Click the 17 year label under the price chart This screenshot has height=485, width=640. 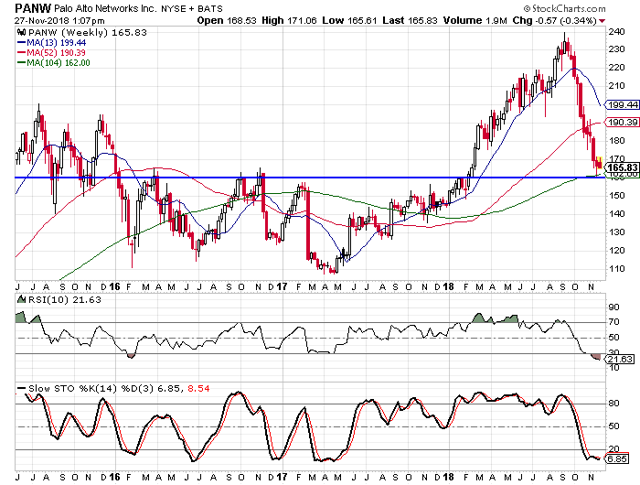[x=282, y=287]
